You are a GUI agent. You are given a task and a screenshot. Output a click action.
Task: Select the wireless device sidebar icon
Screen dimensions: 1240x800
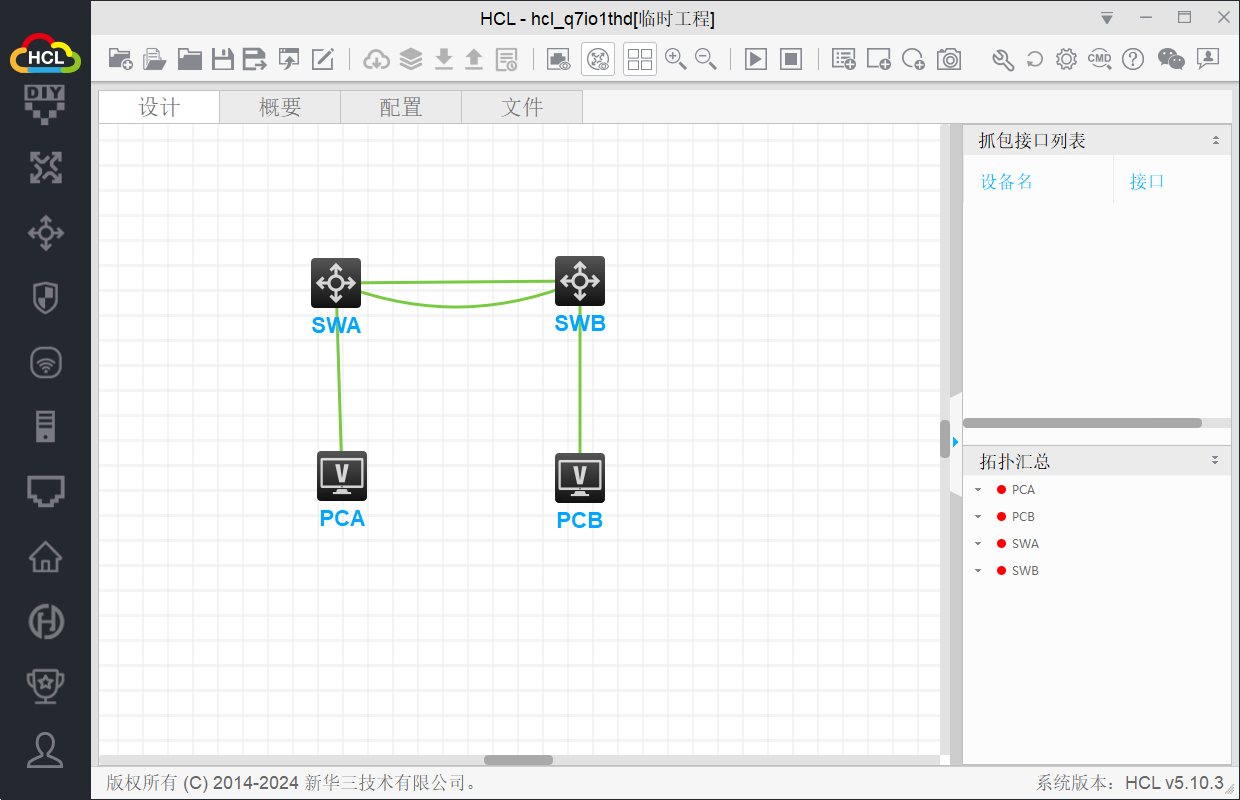point(45,362)
